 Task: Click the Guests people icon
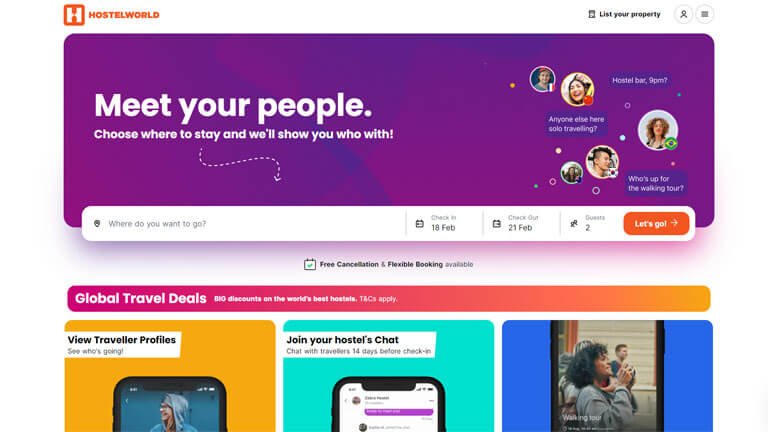(574, 223)
